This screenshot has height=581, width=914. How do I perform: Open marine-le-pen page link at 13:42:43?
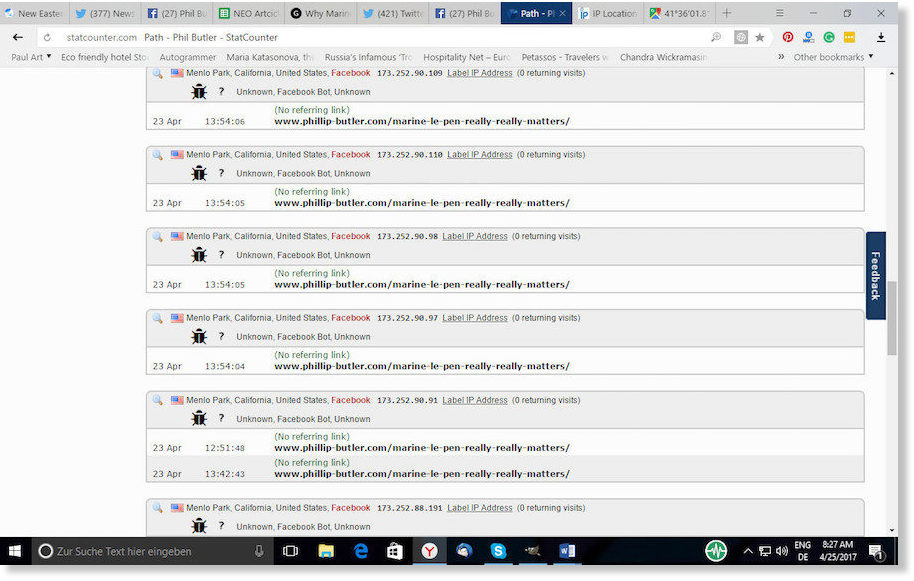point(422,474)
